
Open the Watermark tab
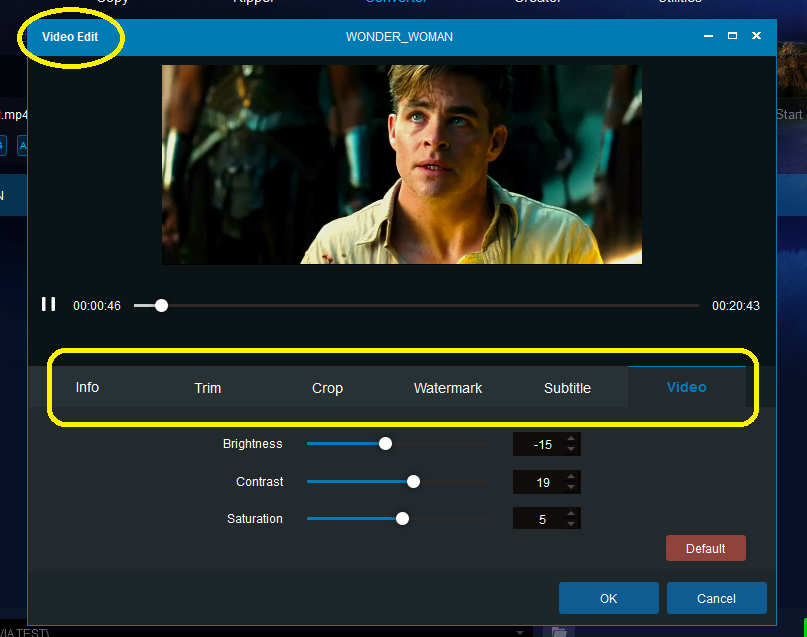coord(448,387)
